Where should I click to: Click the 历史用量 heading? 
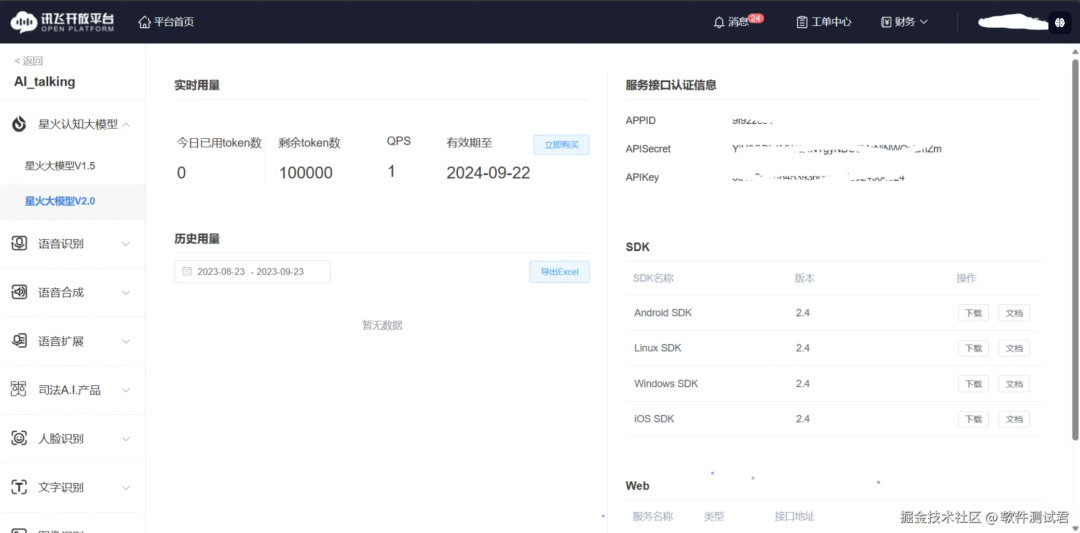click(197, 239)
